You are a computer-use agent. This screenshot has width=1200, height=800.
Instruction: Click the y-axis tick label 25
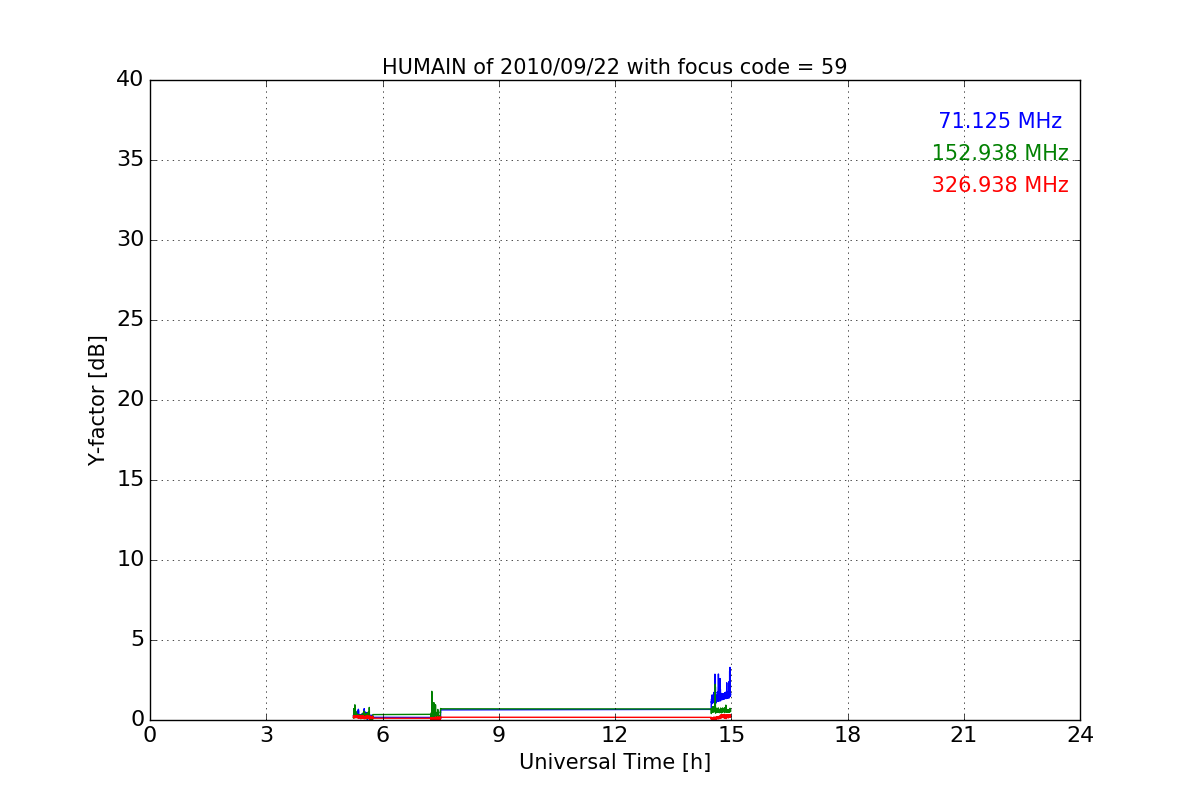tap(130, 320)
